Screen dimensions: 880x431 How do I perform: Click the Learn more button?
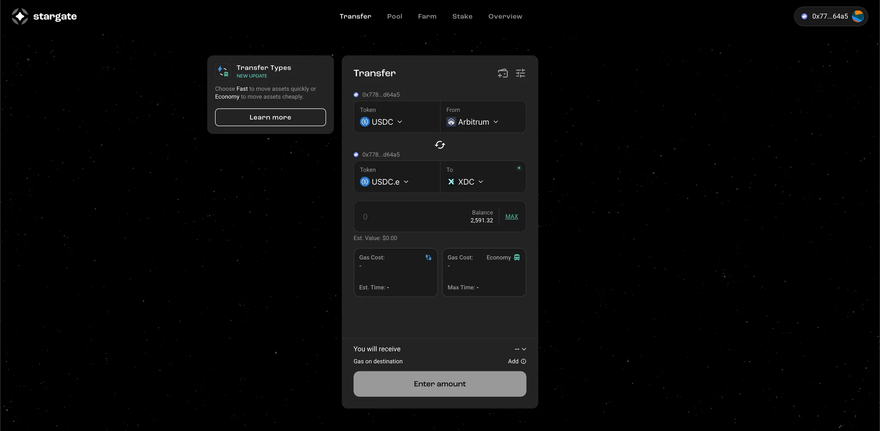270,117
